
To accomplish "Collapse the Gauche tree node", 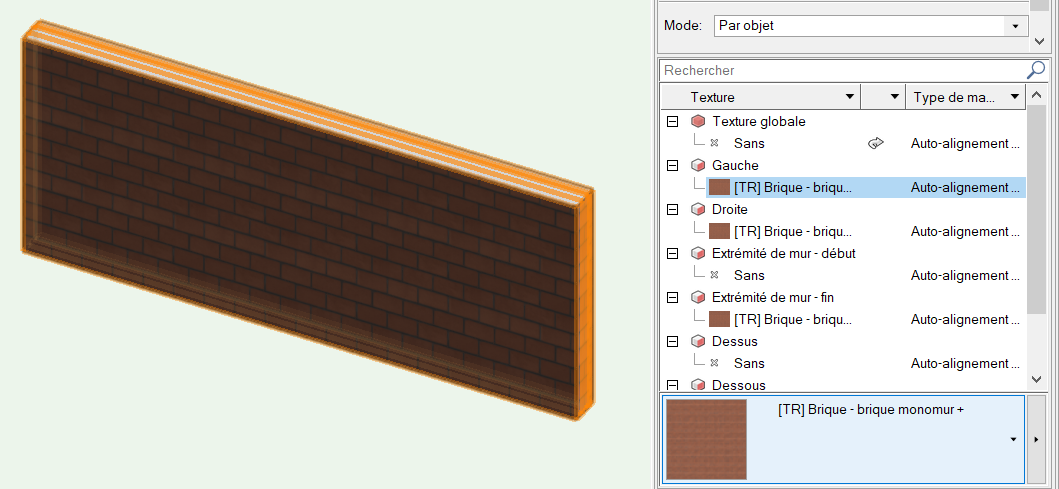I will point(672,165).
